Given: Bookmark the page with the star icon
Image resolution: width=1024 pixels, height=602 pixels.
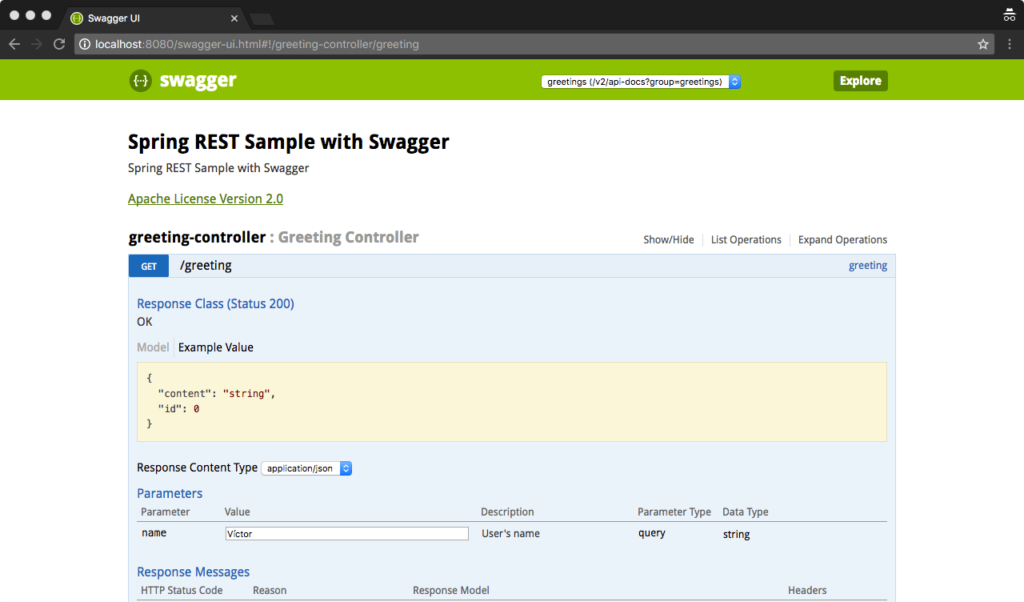Looking at the screenshot, I should (983, 44).
